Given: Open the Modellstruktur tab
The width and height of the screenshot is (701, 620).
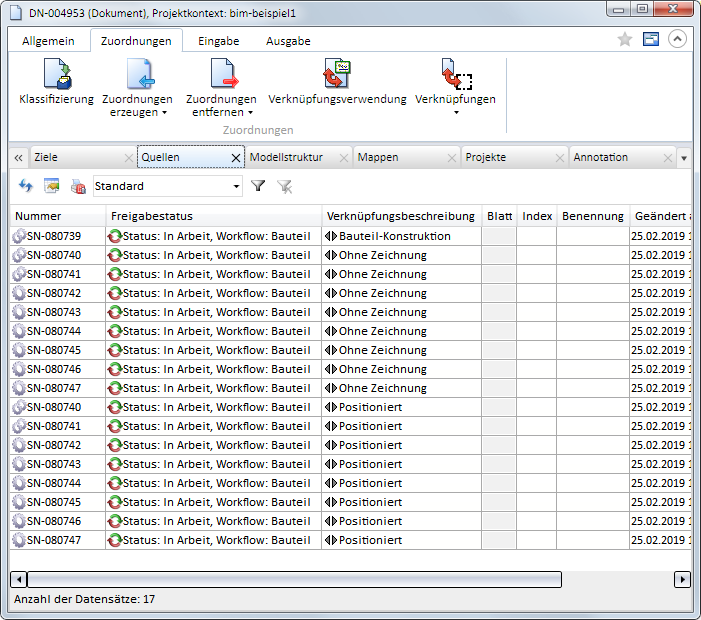Looking at the screenshot, I should click(x=286, y=158).
